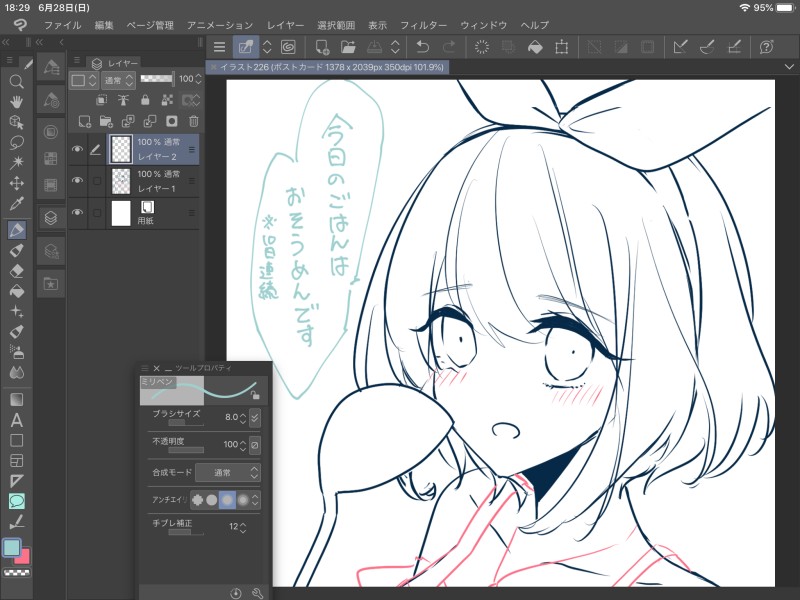The image size is (800, 600).
Task: Click the Transform scale/rotate icon
Action: tap(561, 47)
